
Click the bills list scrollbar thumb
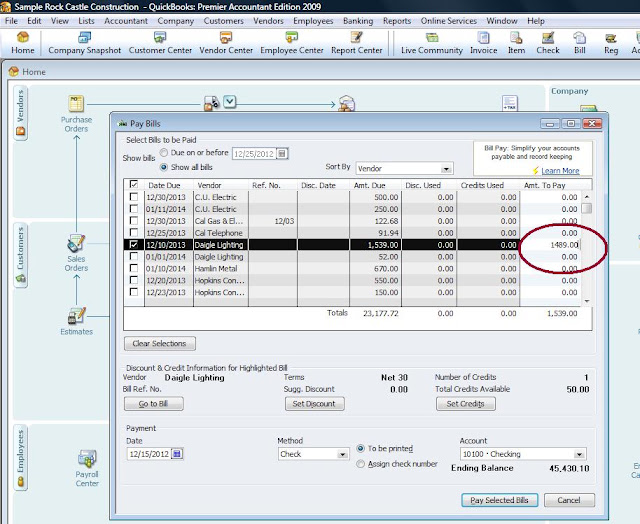click(587, 208)
